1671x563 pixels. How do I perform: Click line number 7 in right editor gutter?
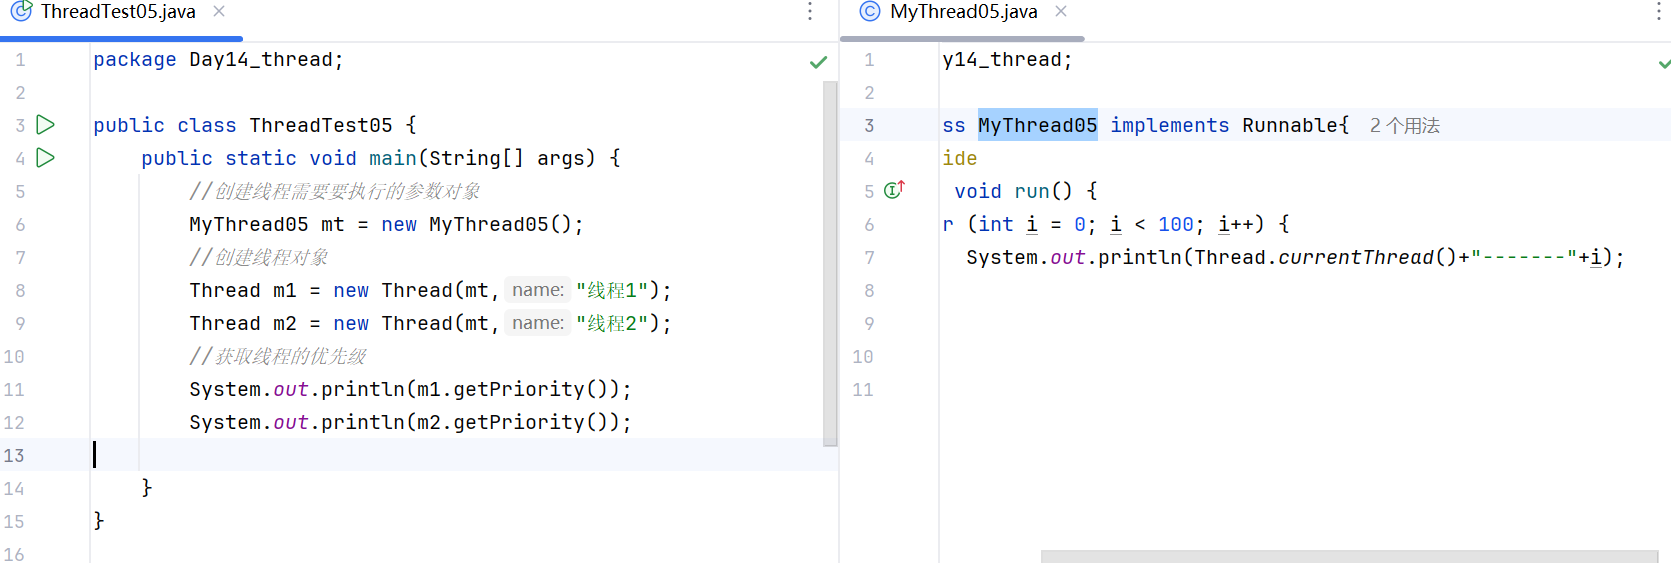tap(869, 257)
